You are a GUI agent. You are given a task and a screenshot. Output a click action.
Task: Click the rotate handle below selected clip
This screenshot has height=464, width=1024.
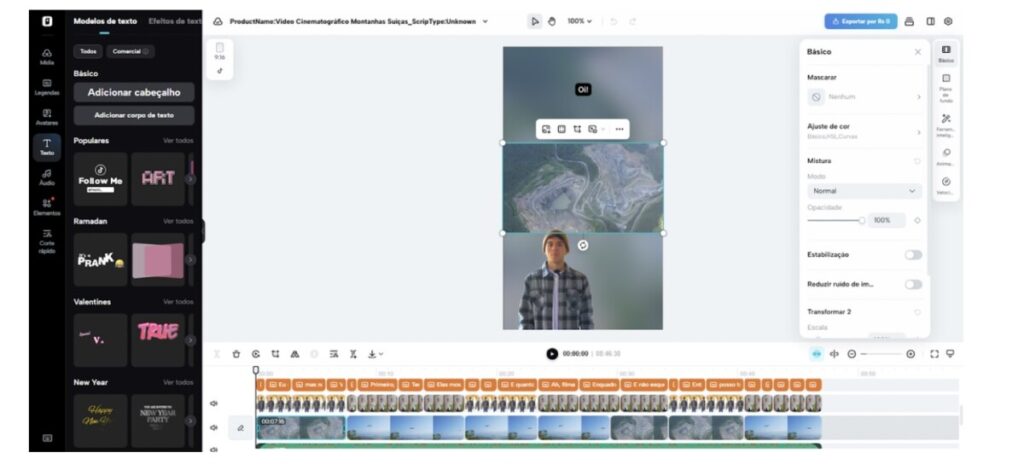tap(583, 246)
